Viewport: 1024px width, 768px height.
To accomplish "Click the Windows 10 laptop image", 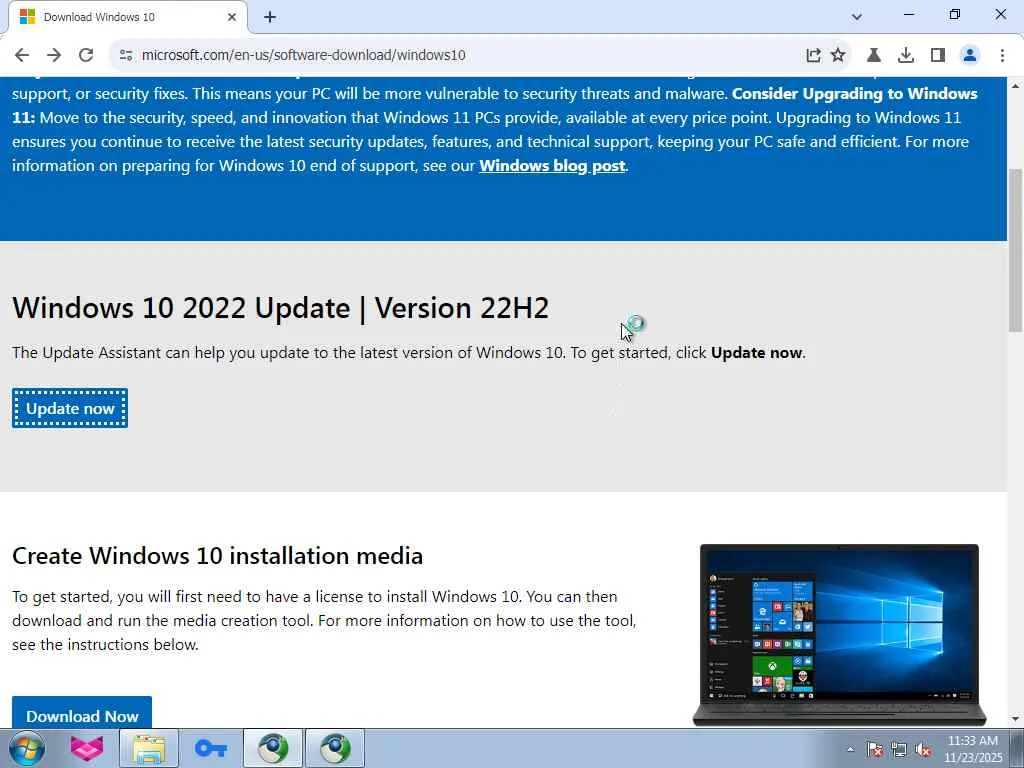I will [x=839, y=635].
